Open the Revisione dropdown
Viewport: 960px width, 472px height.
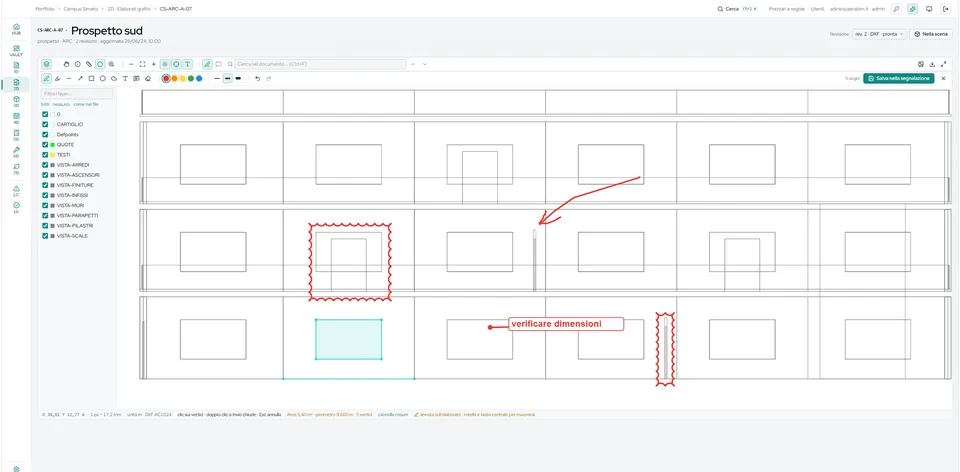(x=879, y=34)
